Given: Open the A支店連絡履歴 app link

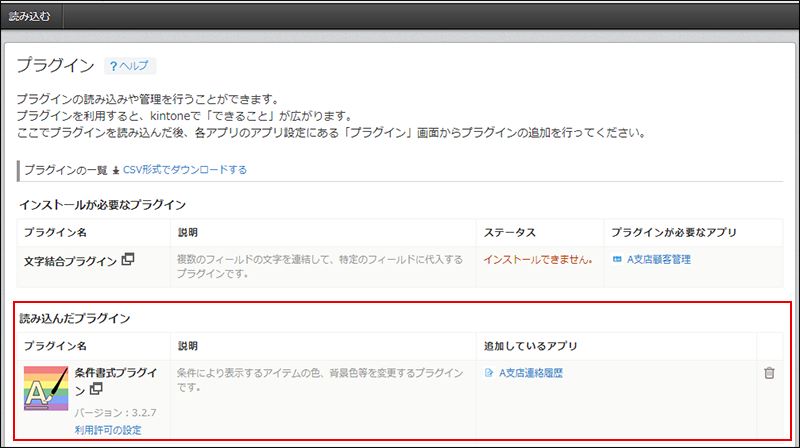Looking at the screenshot, I should 531,373.
